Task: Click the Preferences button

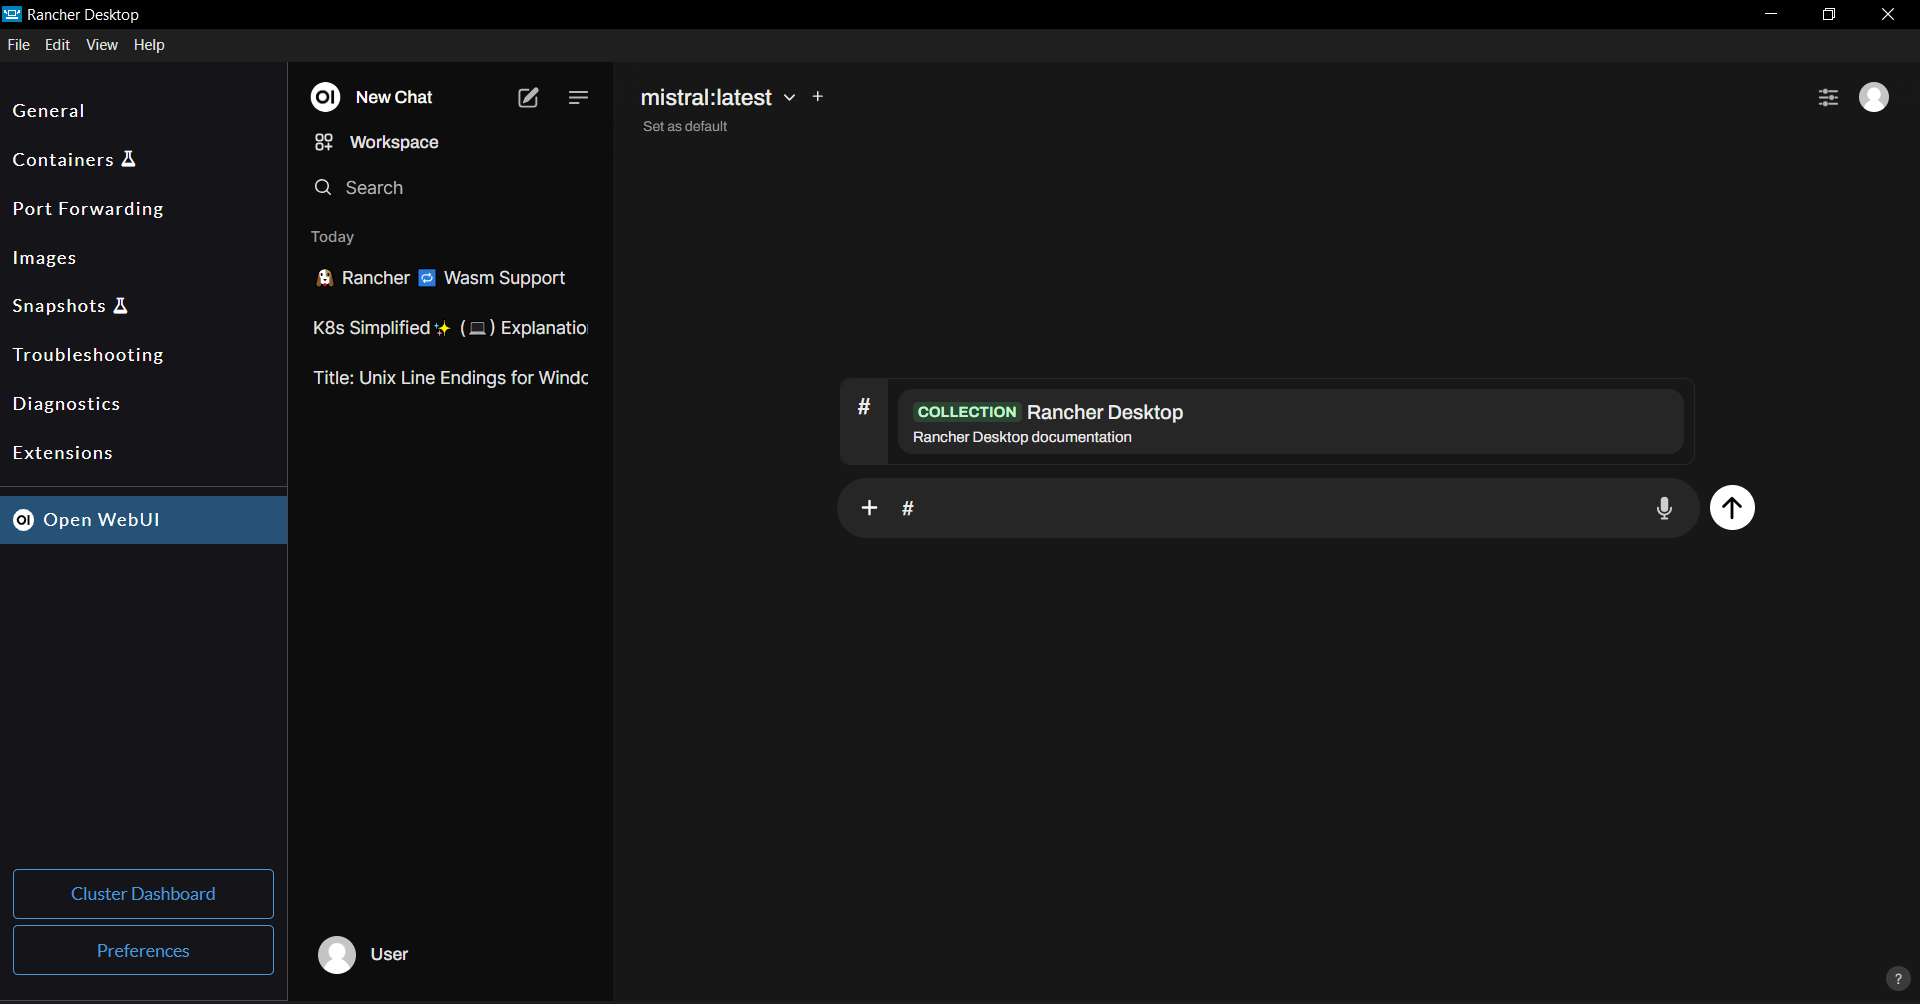Action: 143,951
